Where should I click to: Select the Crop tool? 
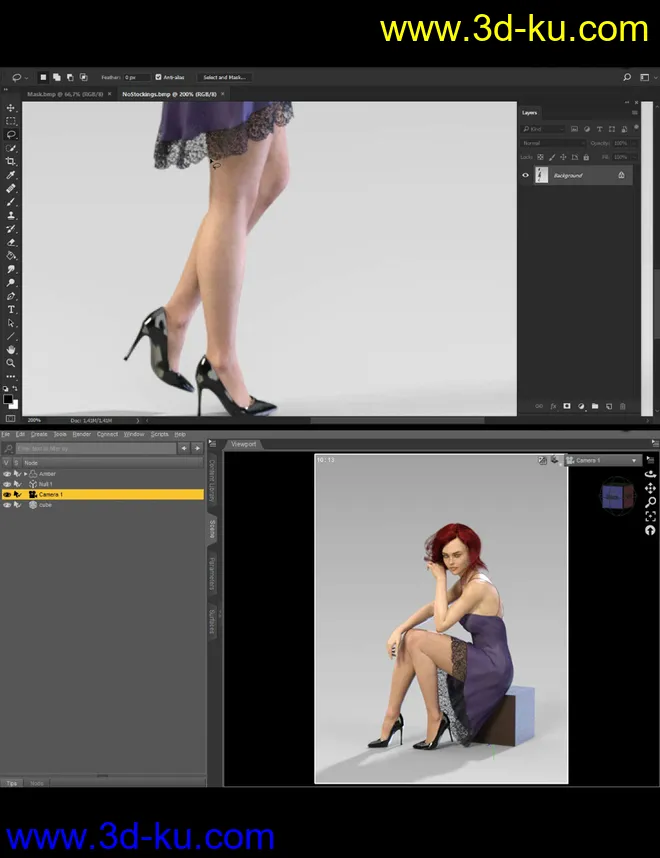coord(11,161)
